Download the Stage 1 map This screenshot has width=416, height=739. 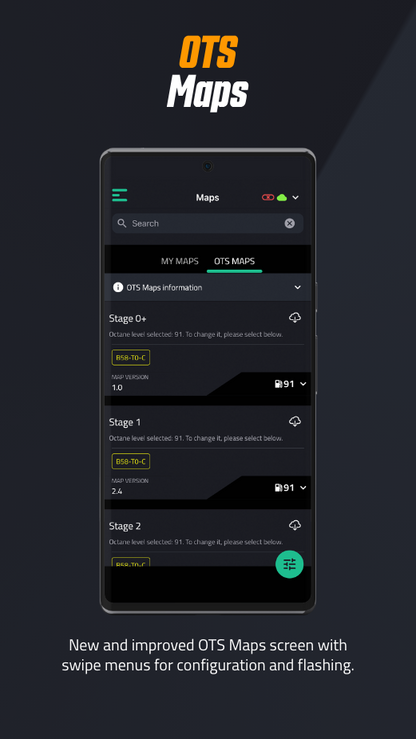coord(295,421)
